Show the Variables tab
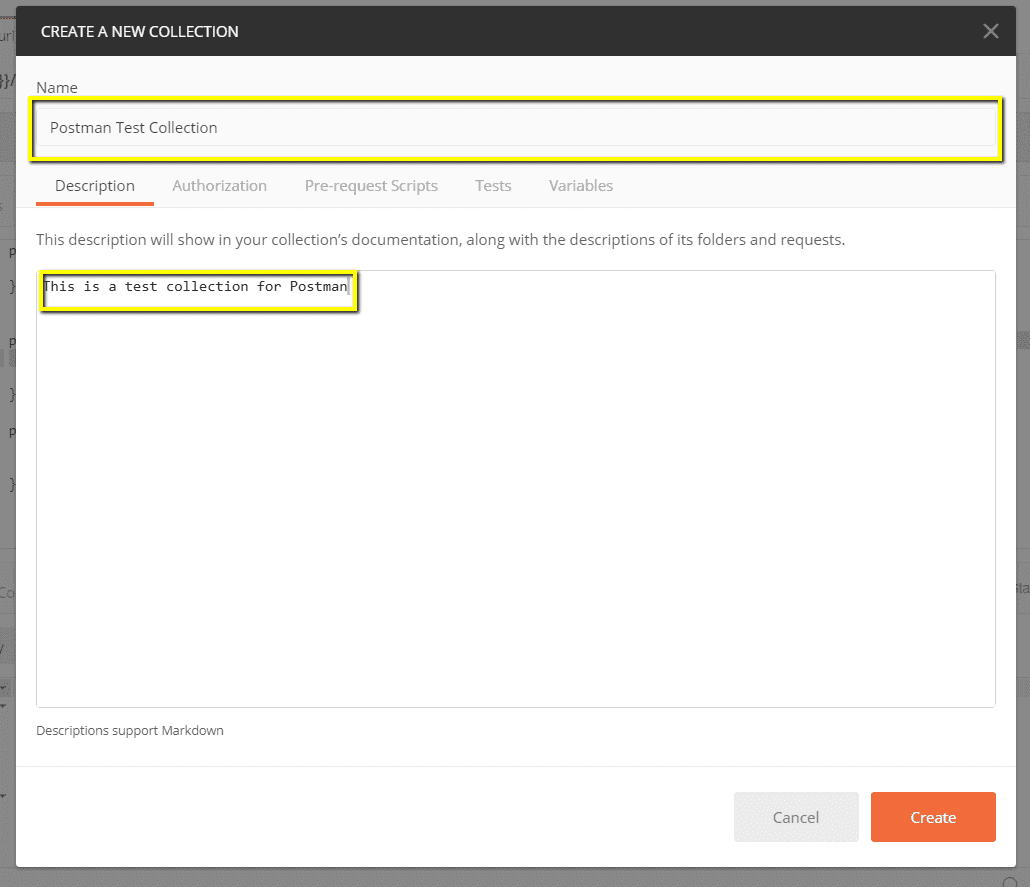This screenshot has width=1030, height=887. pyautogui.click(x=581, y=186)
